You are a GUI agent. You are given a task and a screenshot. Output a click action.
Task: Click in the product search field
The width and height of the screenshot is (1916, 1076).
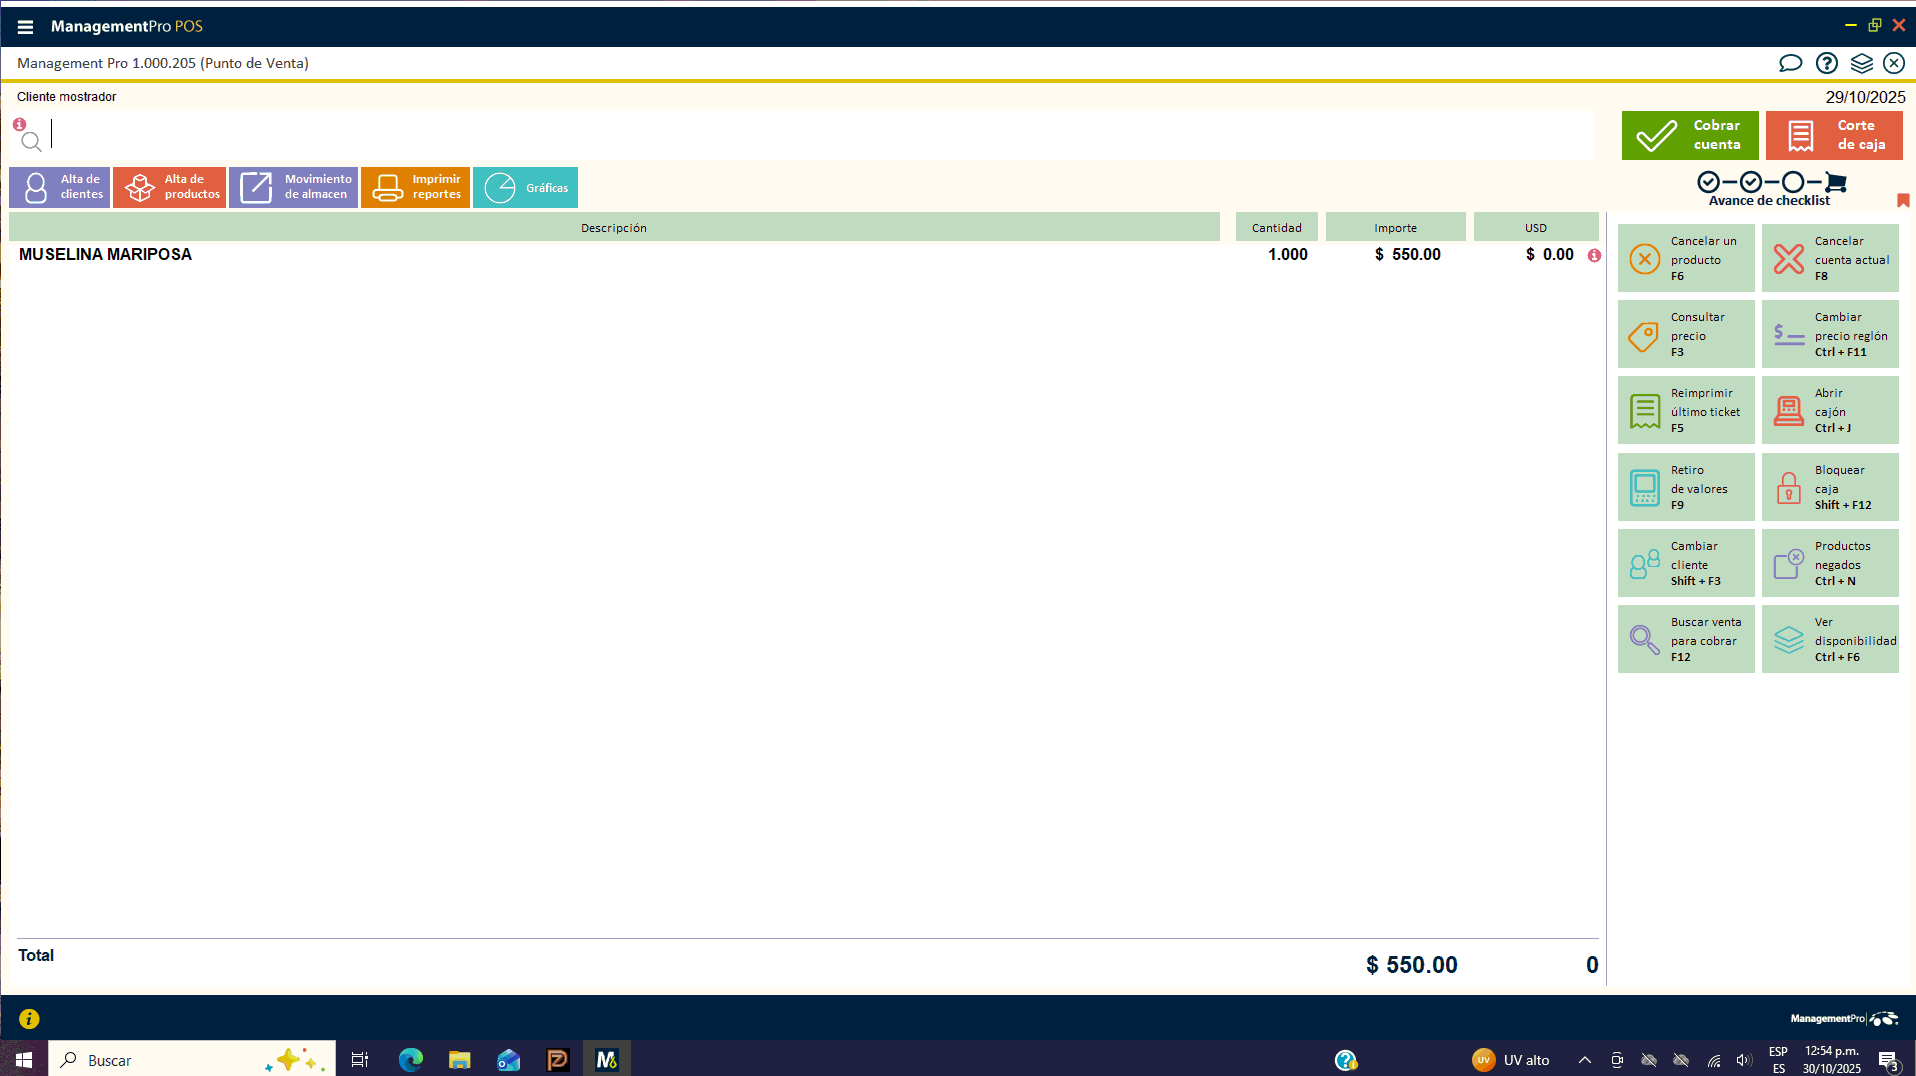tap(800, 135)
